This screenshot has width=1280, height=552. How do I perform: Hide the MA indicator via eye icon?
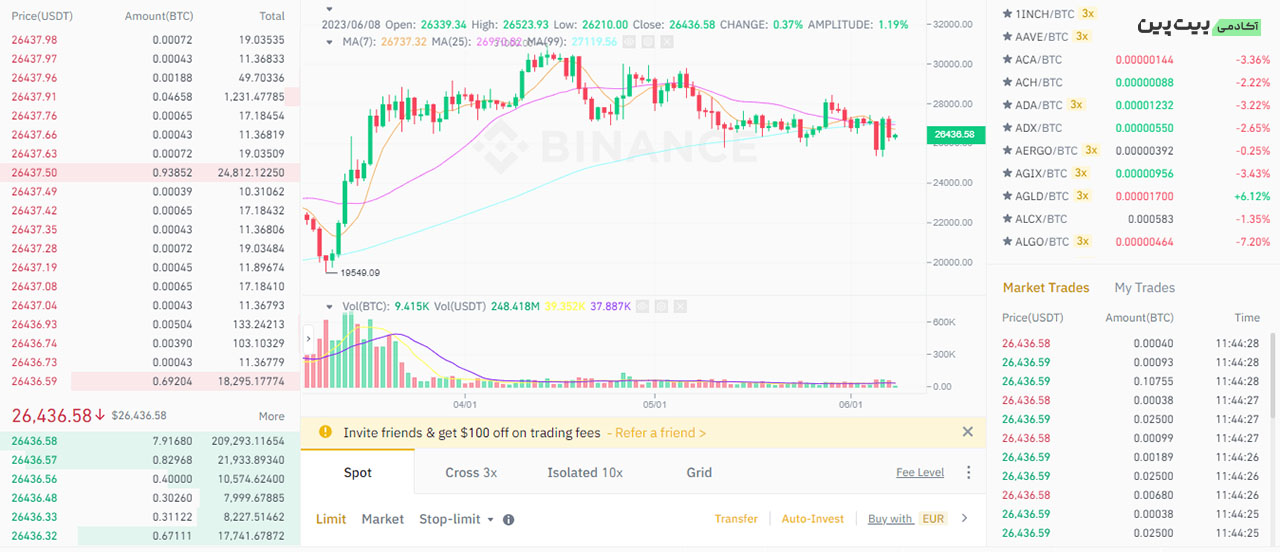point(629,41)
